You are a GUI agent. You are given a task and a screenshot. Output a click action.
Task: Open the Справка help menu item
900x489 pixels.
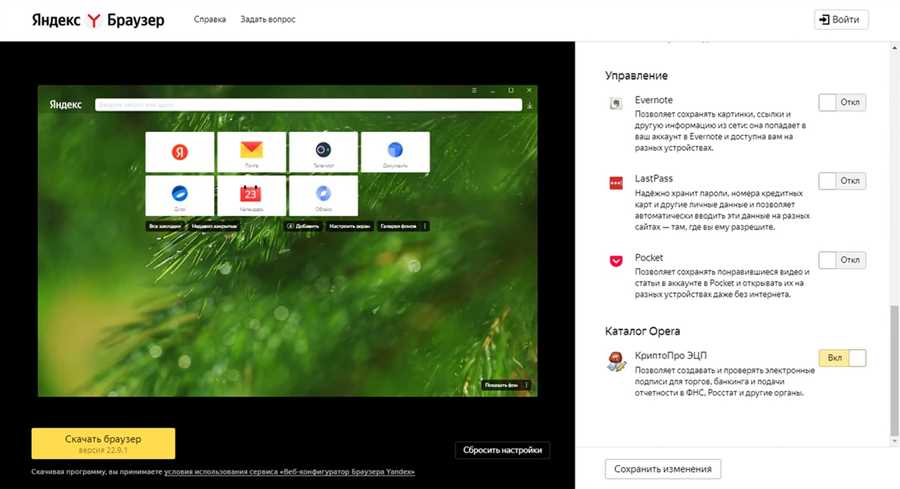pyautogui.click(x=210, y=20)
